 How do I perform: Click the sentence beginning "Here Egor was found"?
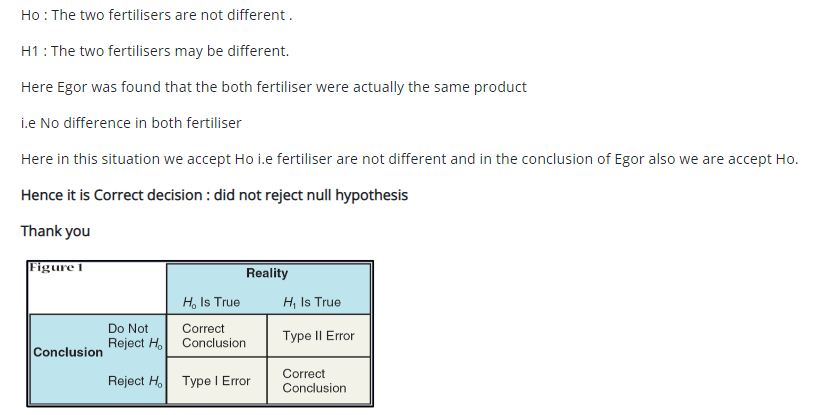coord(273,87)
